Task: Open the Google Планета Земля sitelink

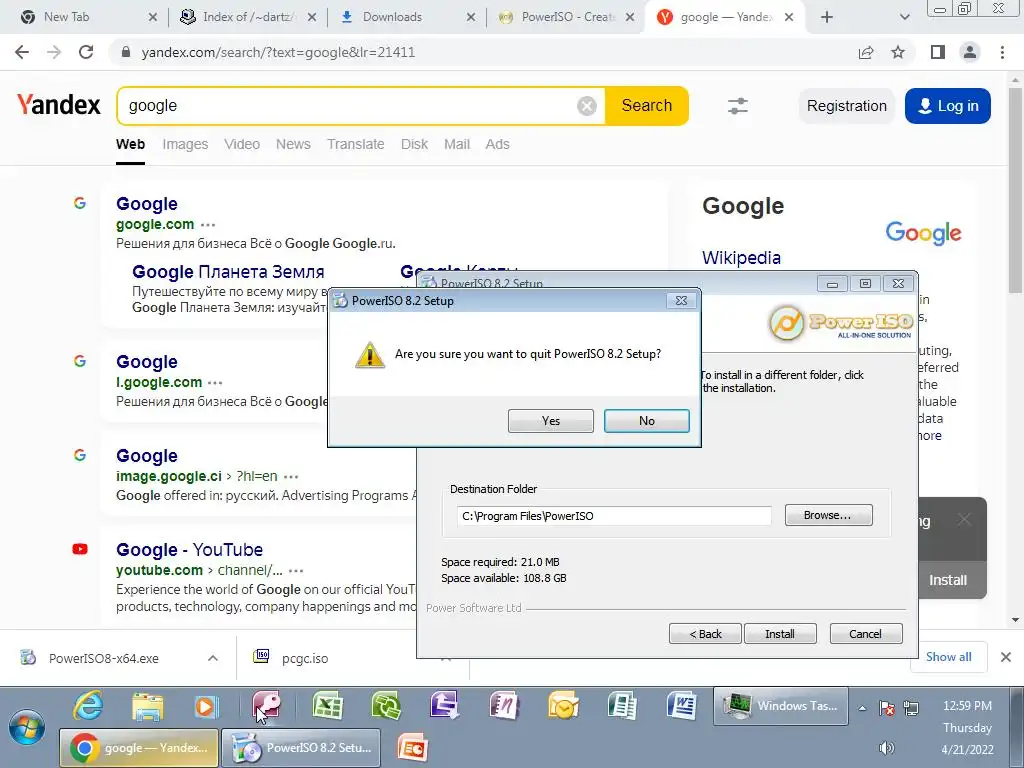Action: [x=228, y=272]
